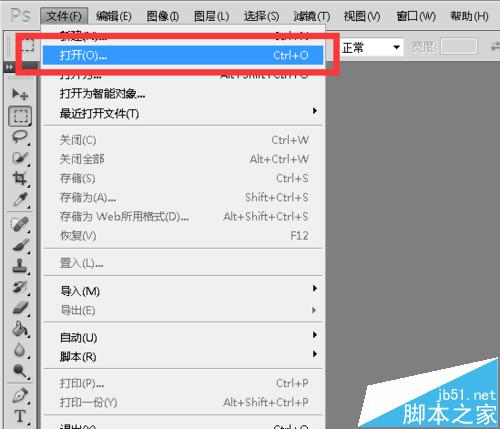
Task: Click 存储为 Web所用格式(D)... entry
Action: 183,216
